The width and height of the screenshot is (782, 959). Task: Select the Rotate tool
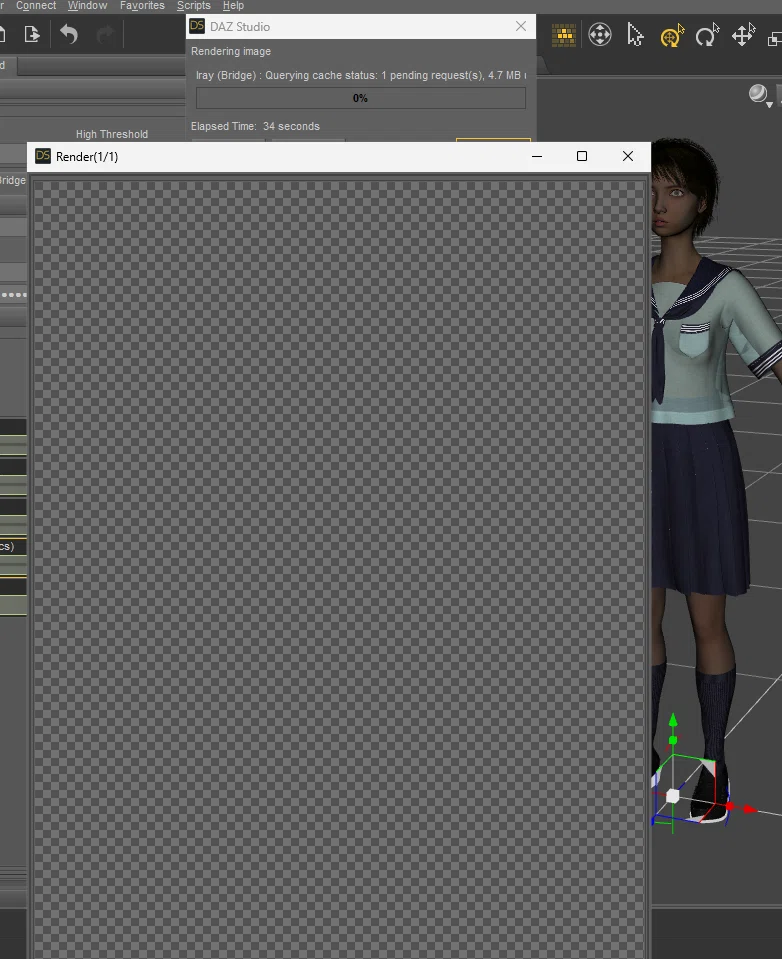(x=707, y=35)
